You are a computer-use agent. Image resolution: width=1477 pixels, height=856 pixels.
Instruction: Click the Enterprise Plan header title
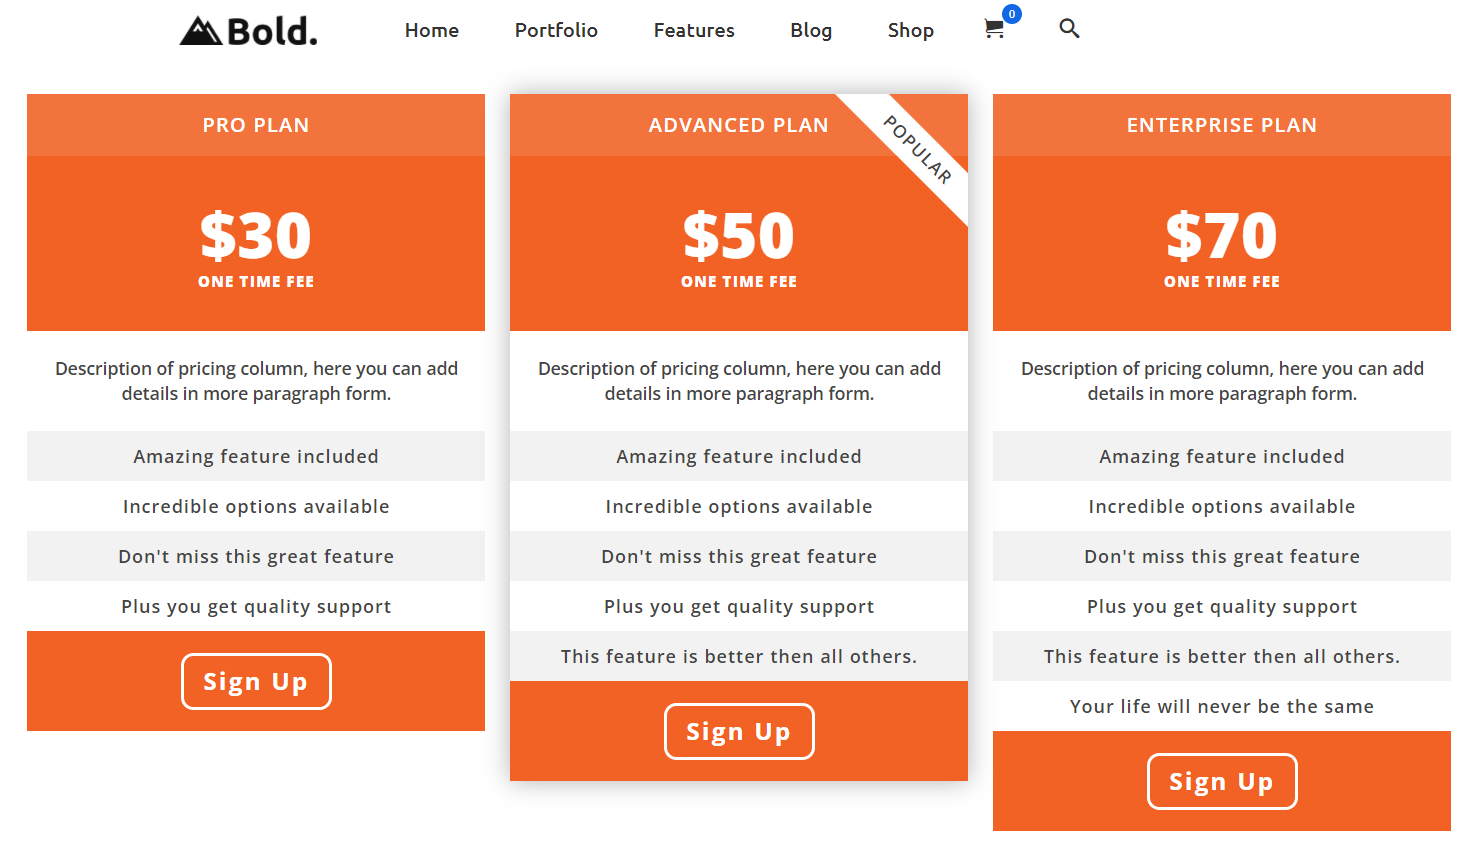click(1222, 125)
